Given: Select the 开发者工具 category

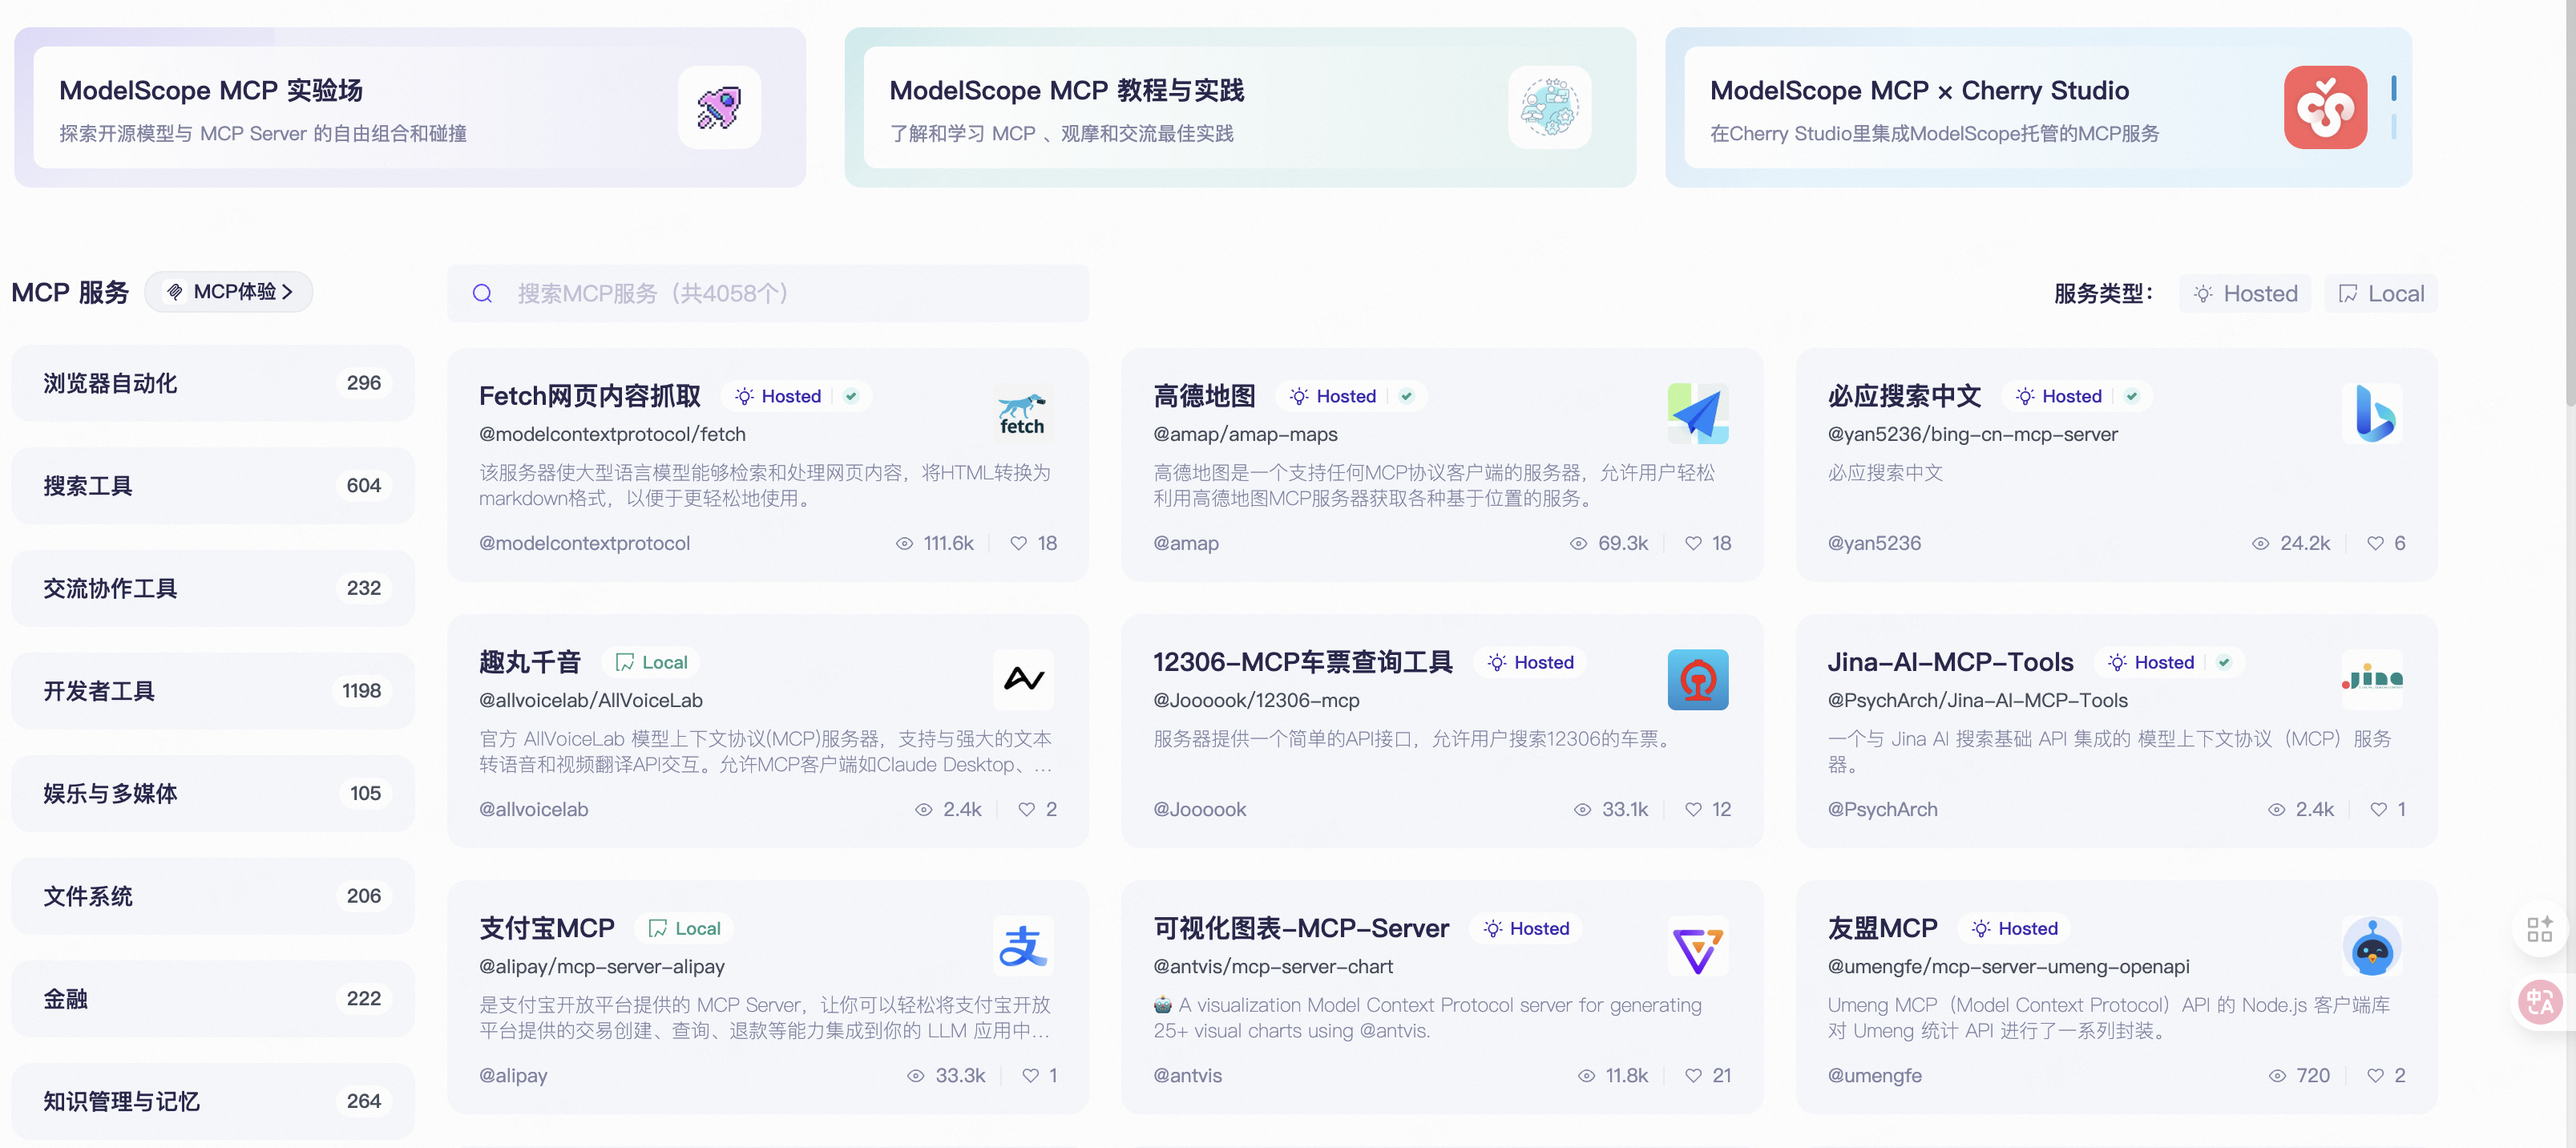Looking at the screenshot, I should (x=212, y=691).
